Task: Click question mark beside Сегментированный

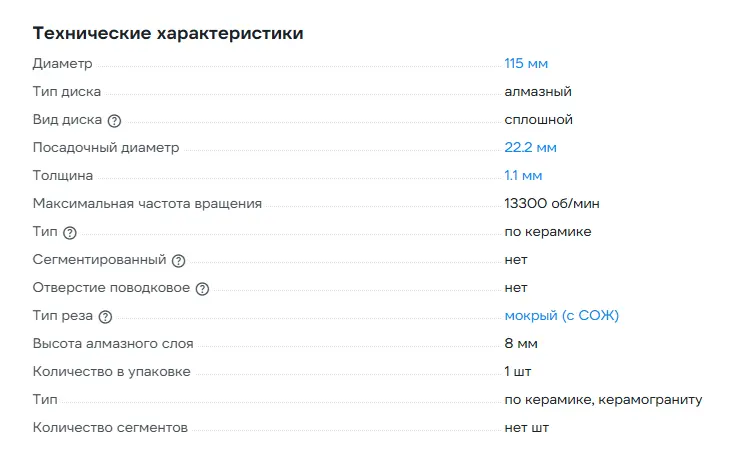Action: pyautogui.click(x=179, y=261)
